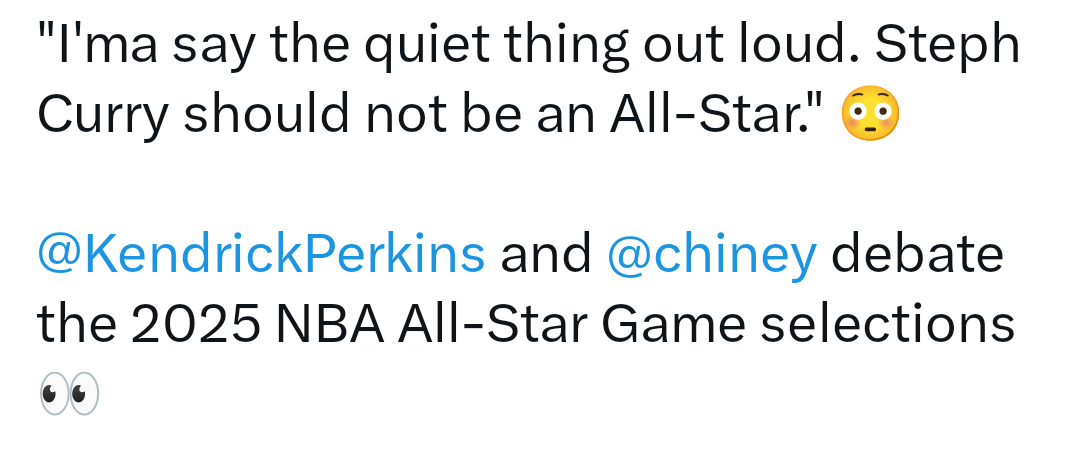Click the word "should" in the second line
Image resolution: width=1080 pixels, height=452 pixels.
tap(267, 113)
